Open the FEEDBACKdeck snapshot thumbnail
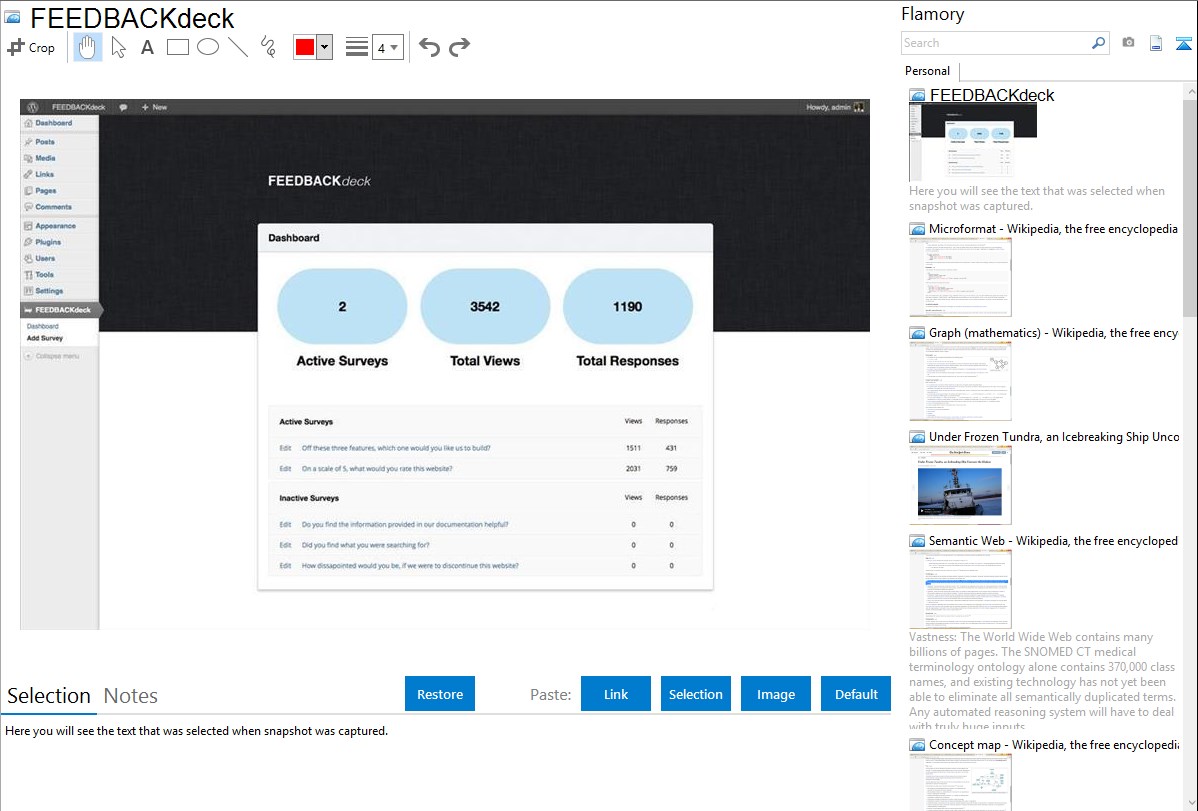This screenshot has width=1198, height=811. point(973,143)
